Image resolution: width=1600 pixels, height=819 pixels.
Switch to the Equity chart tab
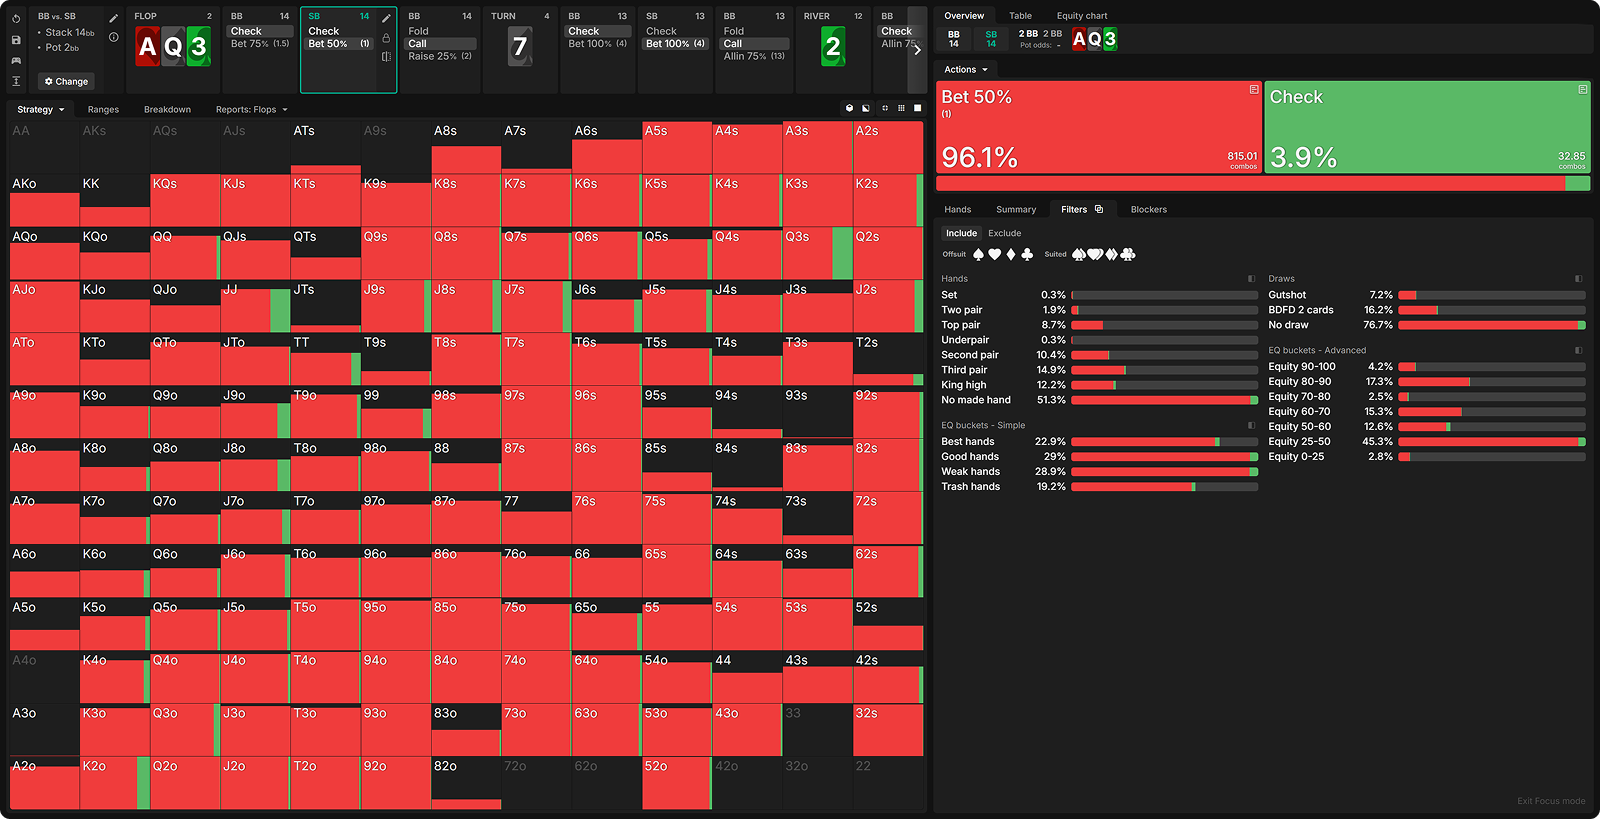tap(1082, 16)
